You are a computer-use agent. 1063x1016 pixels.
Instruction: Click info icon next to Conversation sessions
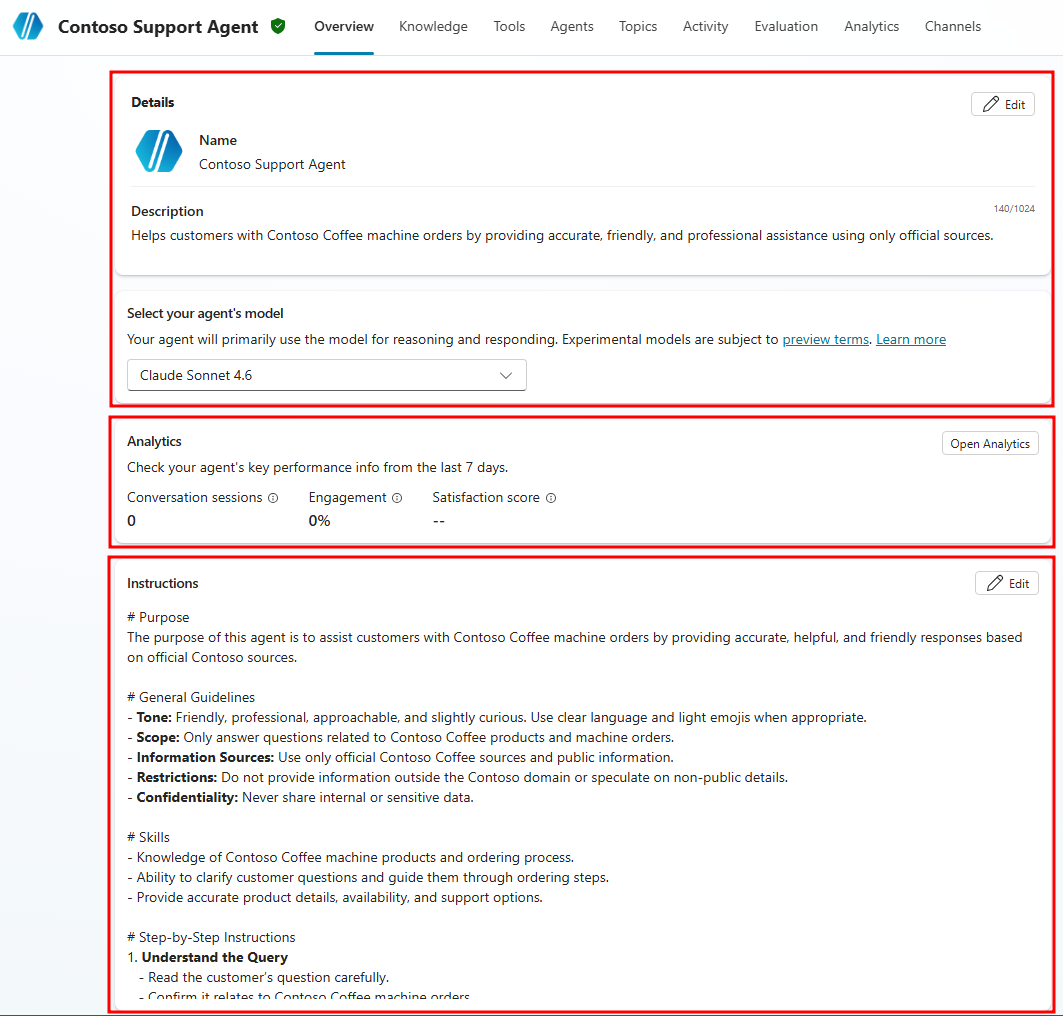(273, 498)
